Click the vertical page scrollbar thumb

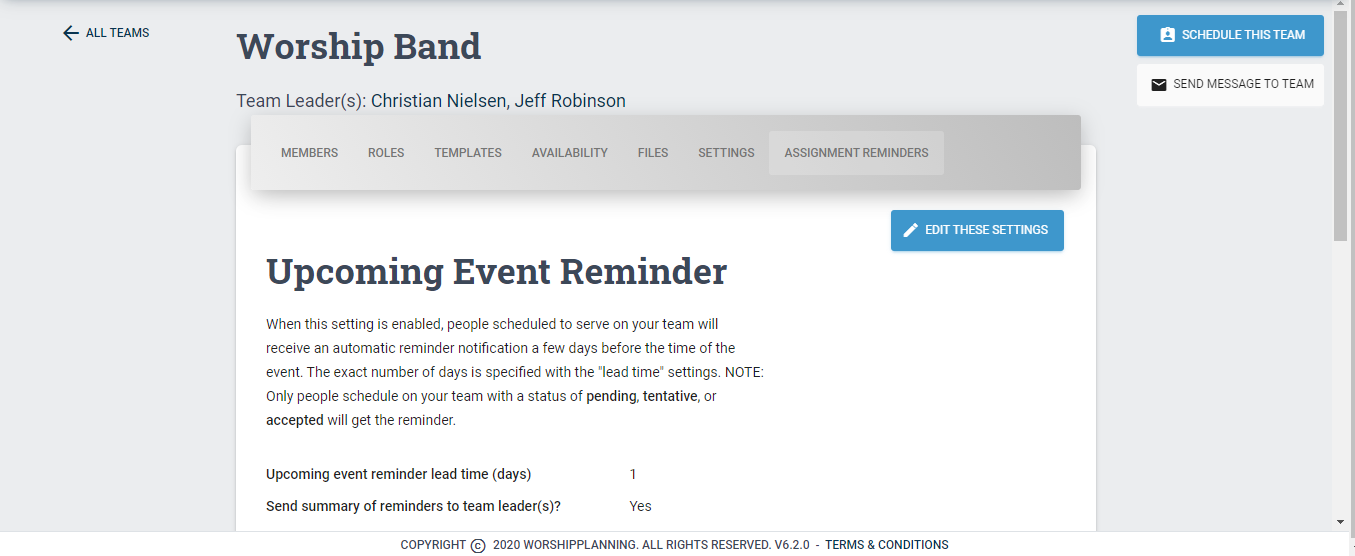click(1340, 127)
